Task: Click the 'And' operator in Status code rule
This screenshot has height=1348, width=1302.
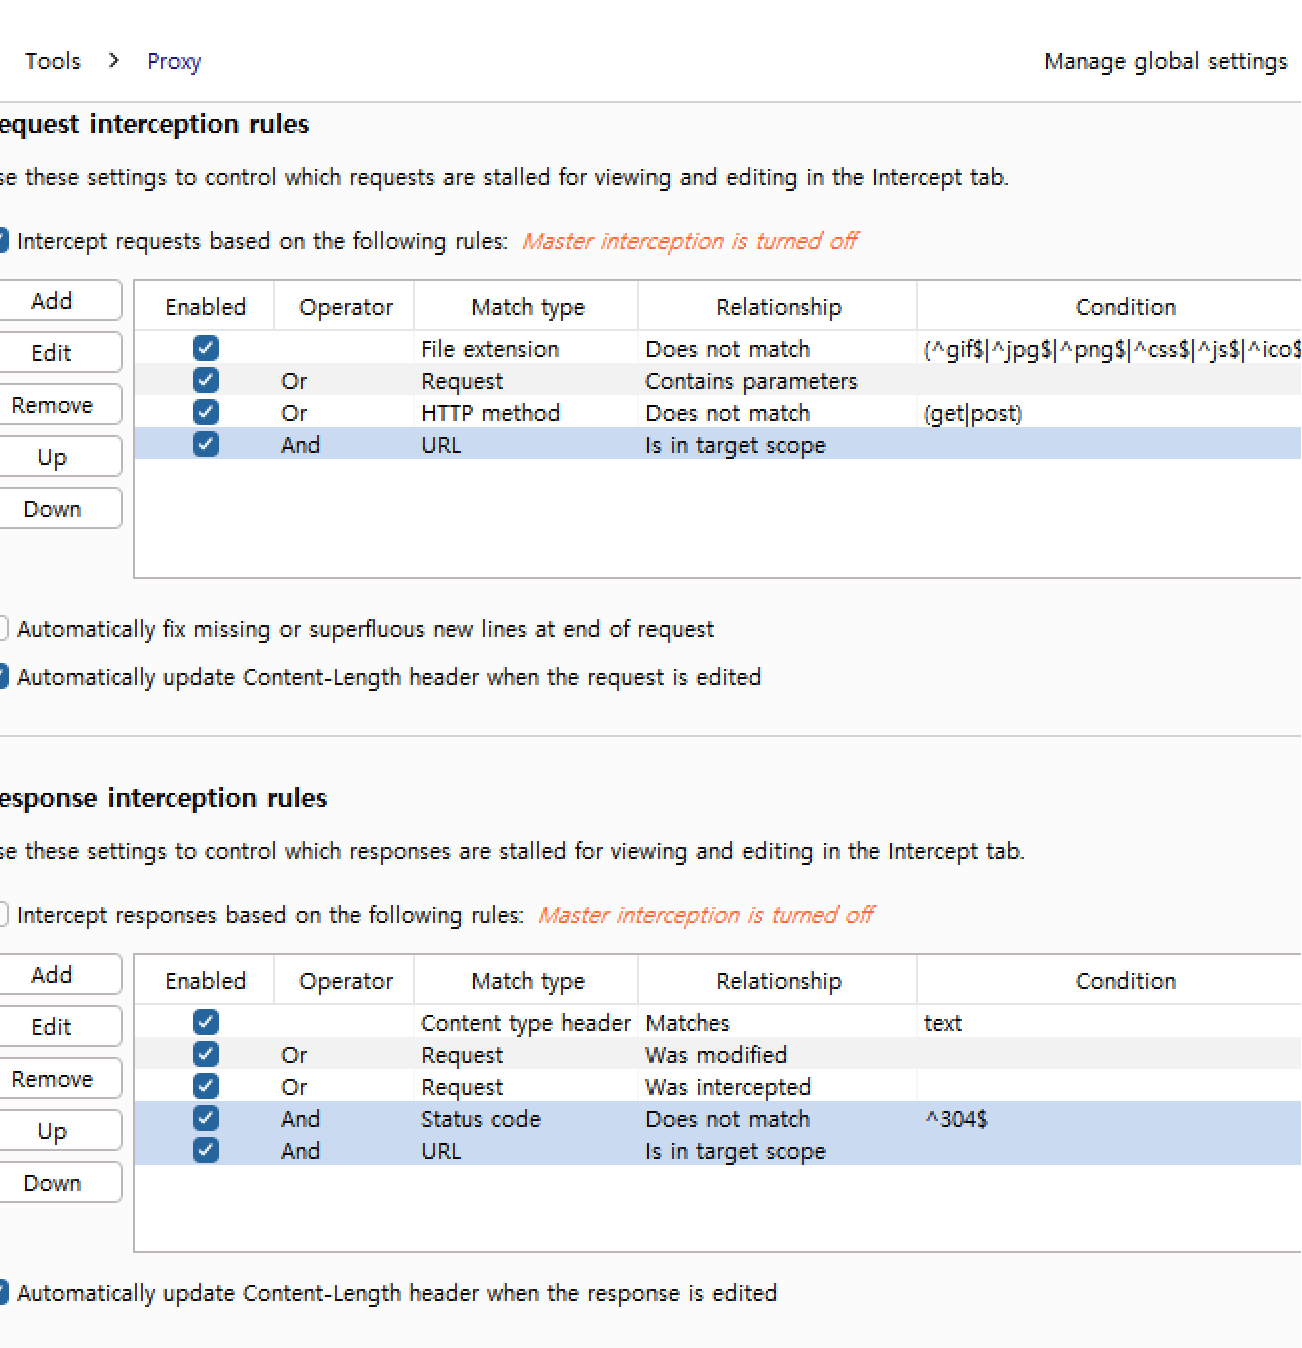Action: tap(301, 1119)
